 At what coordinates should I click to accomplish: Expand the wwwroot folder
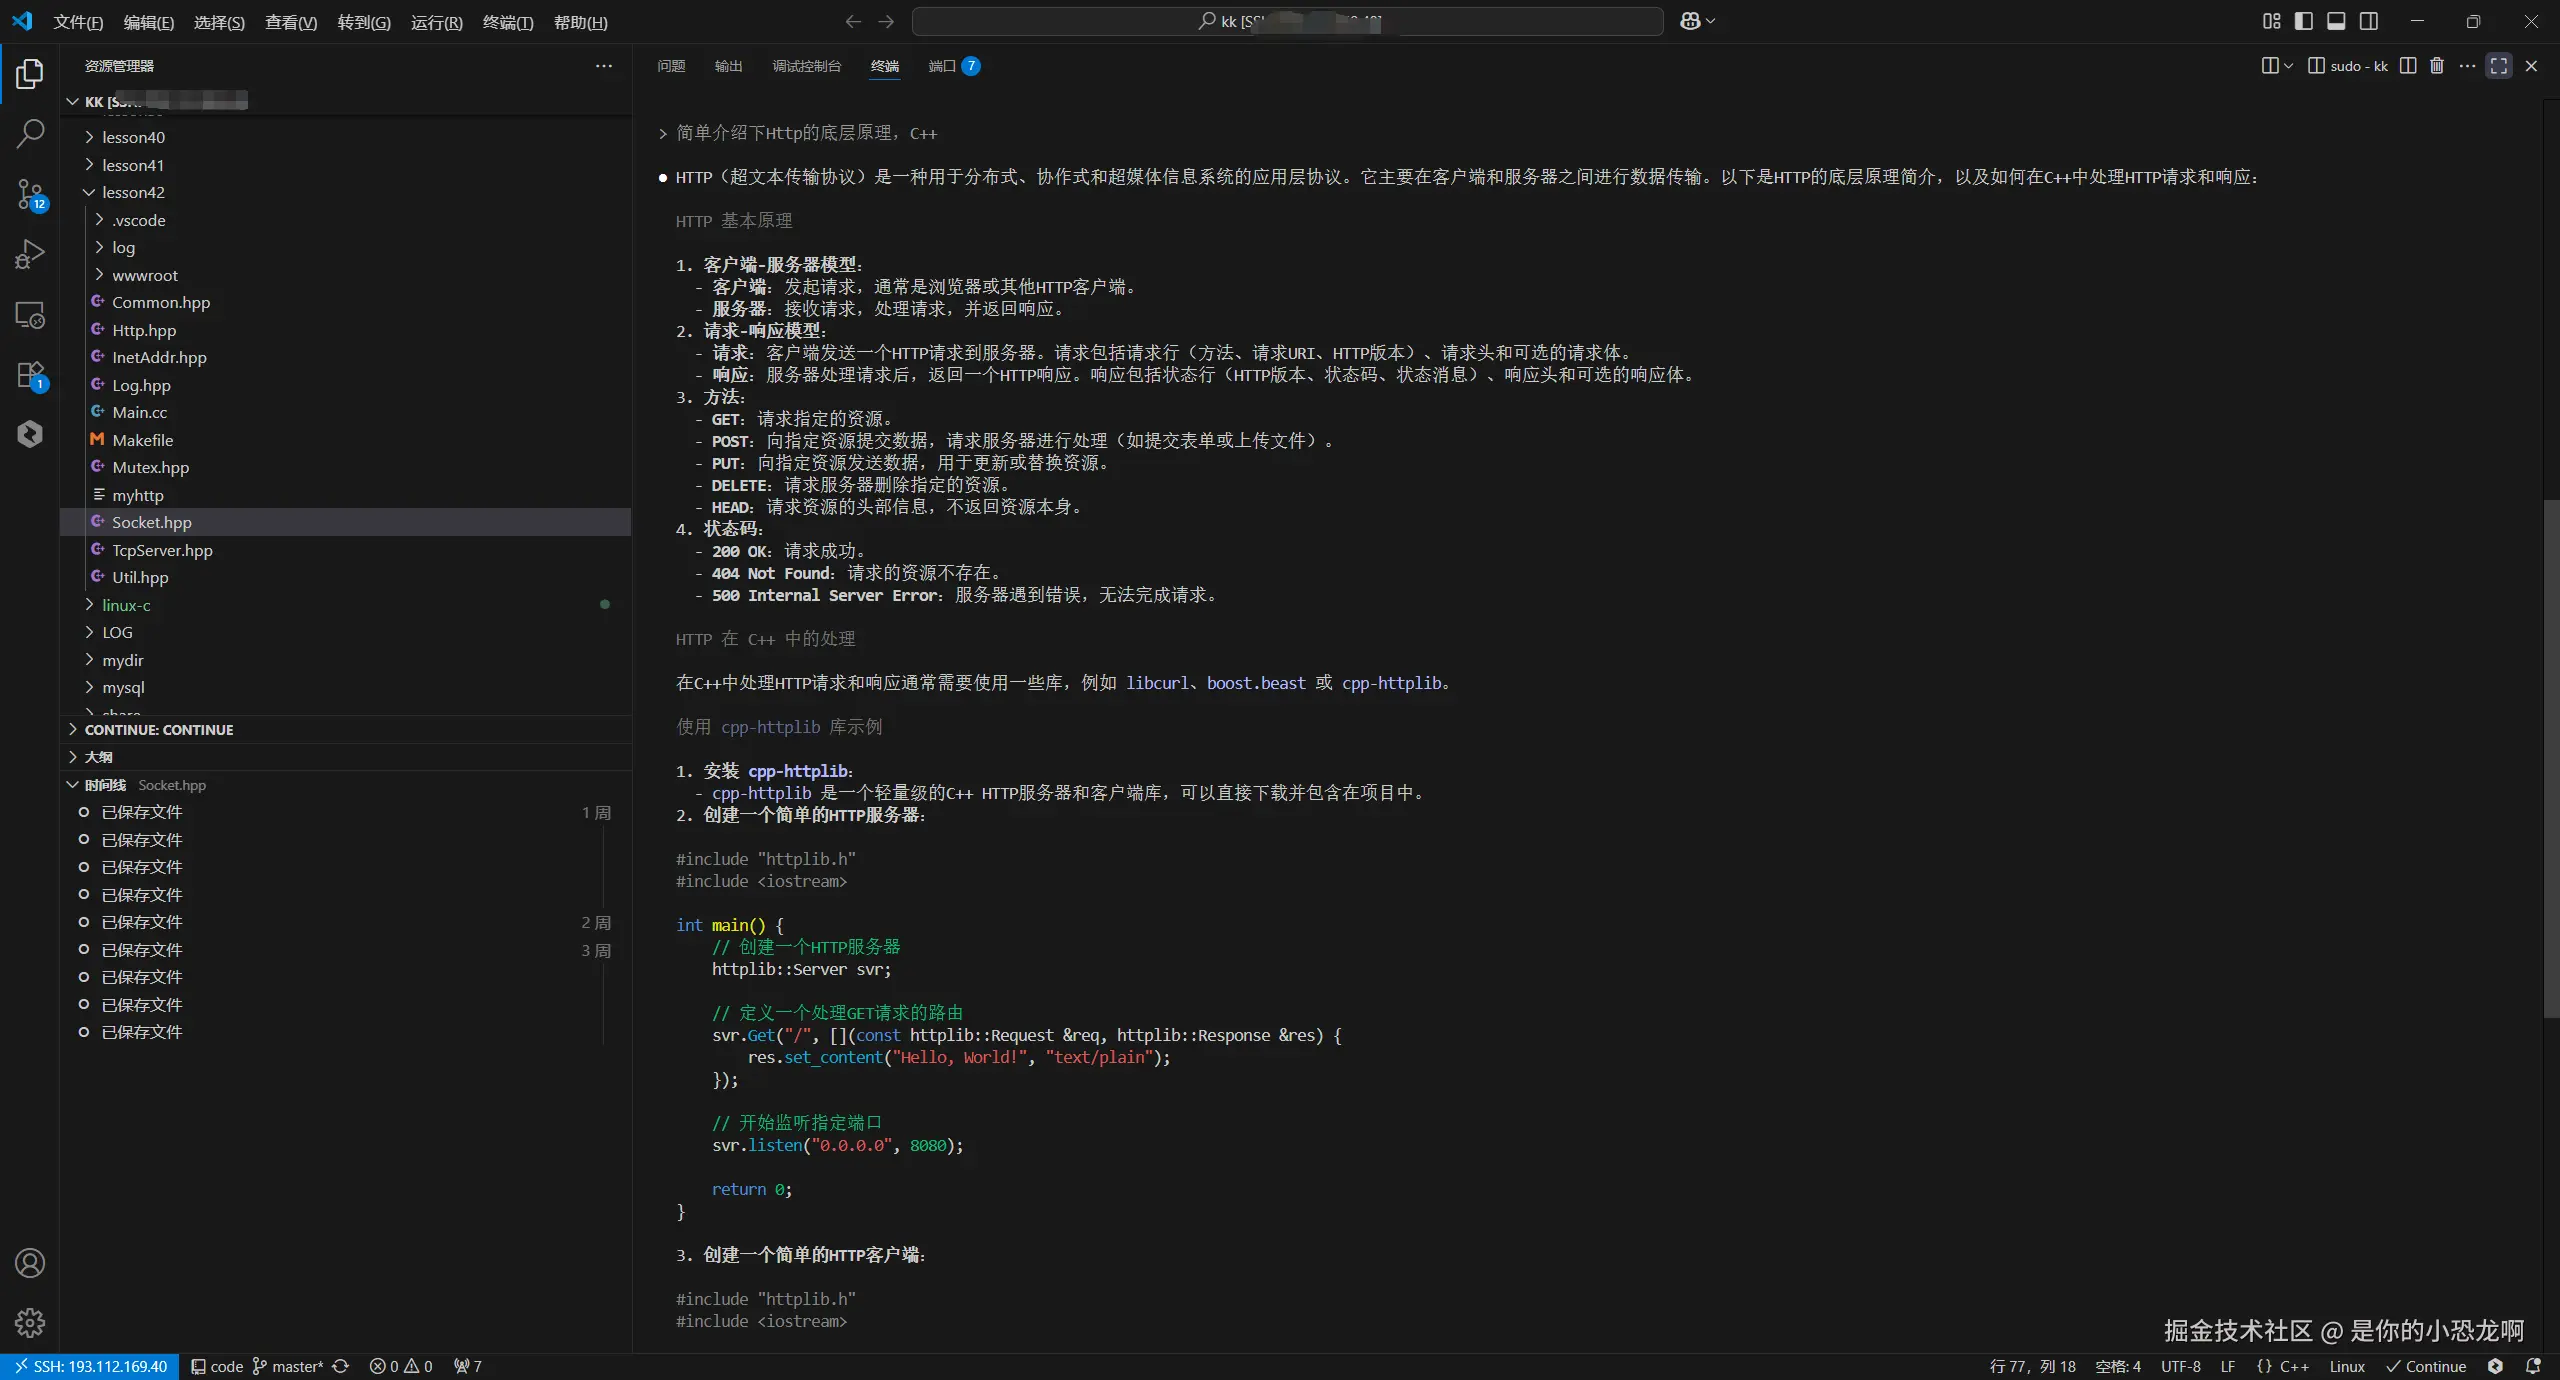(144, 275)
